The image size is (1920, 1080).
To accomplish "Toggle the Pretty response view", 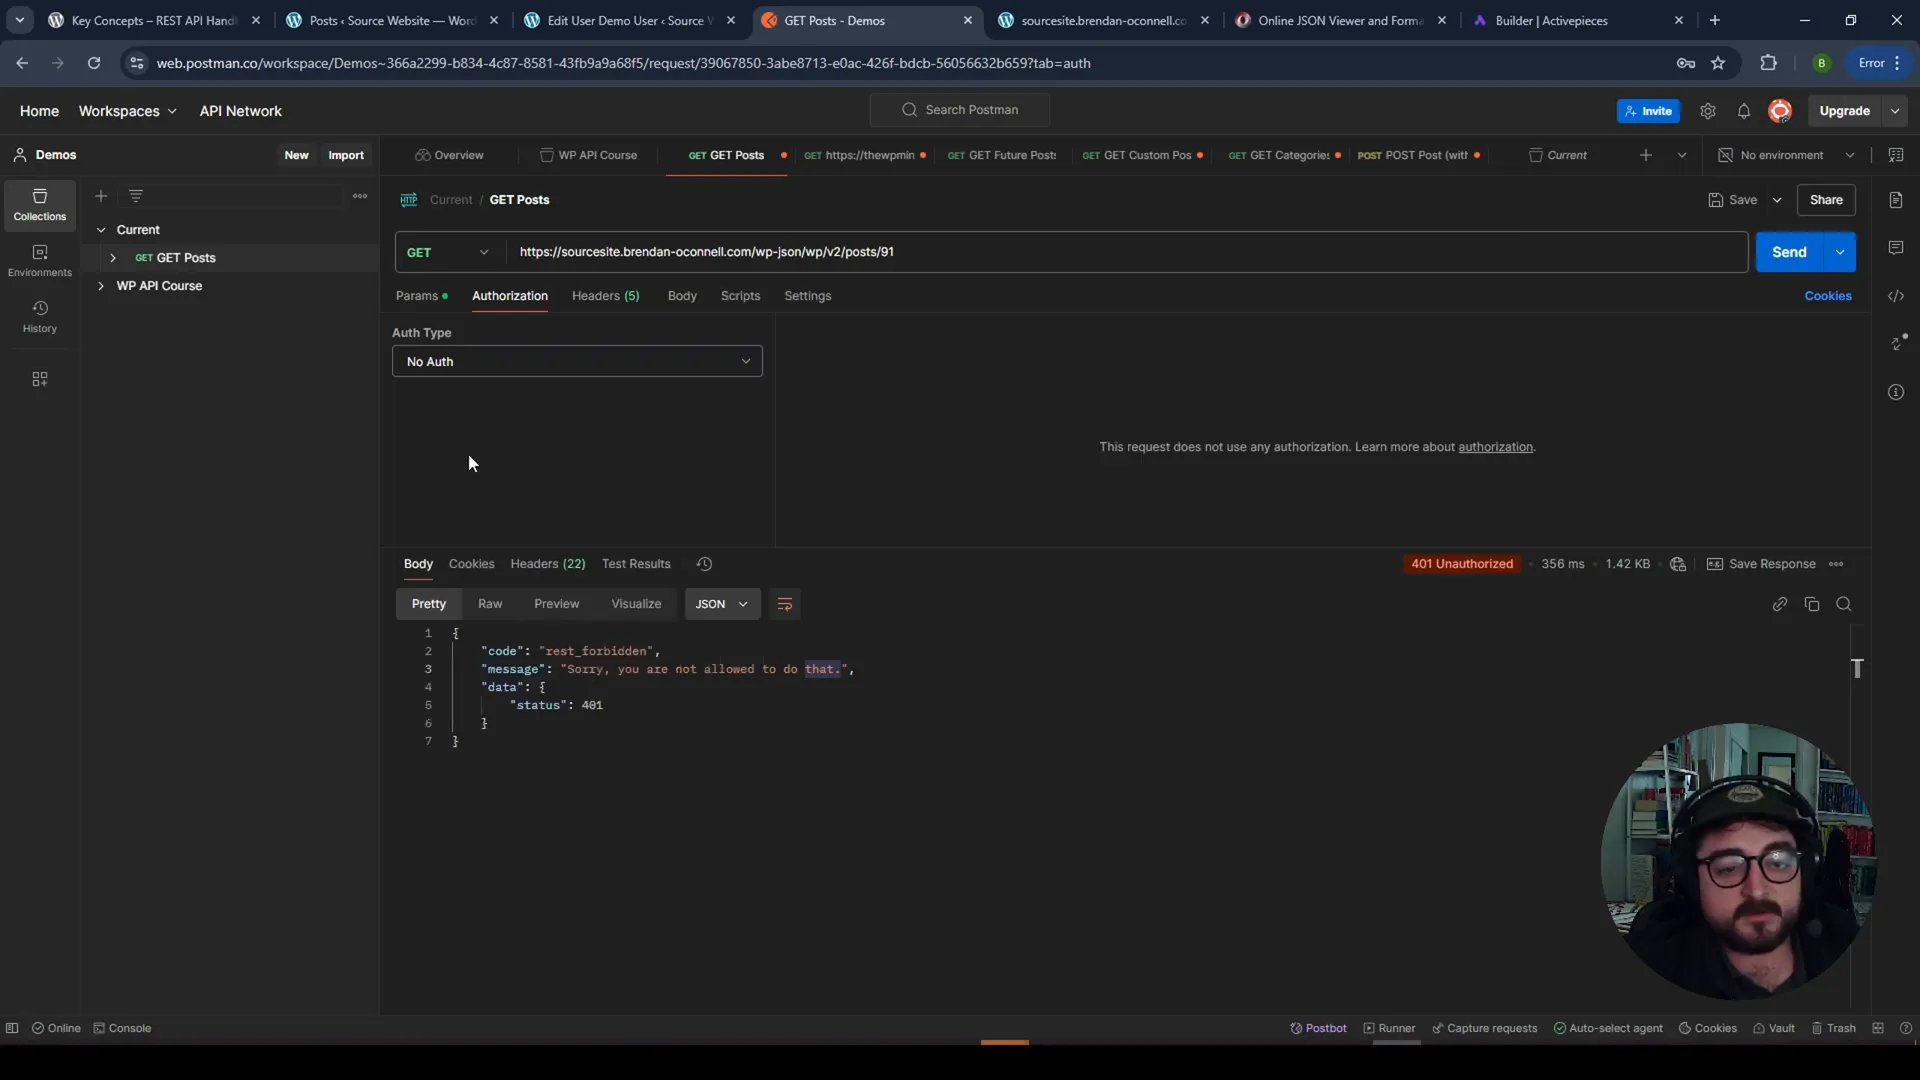I will (x=429, y=603).
